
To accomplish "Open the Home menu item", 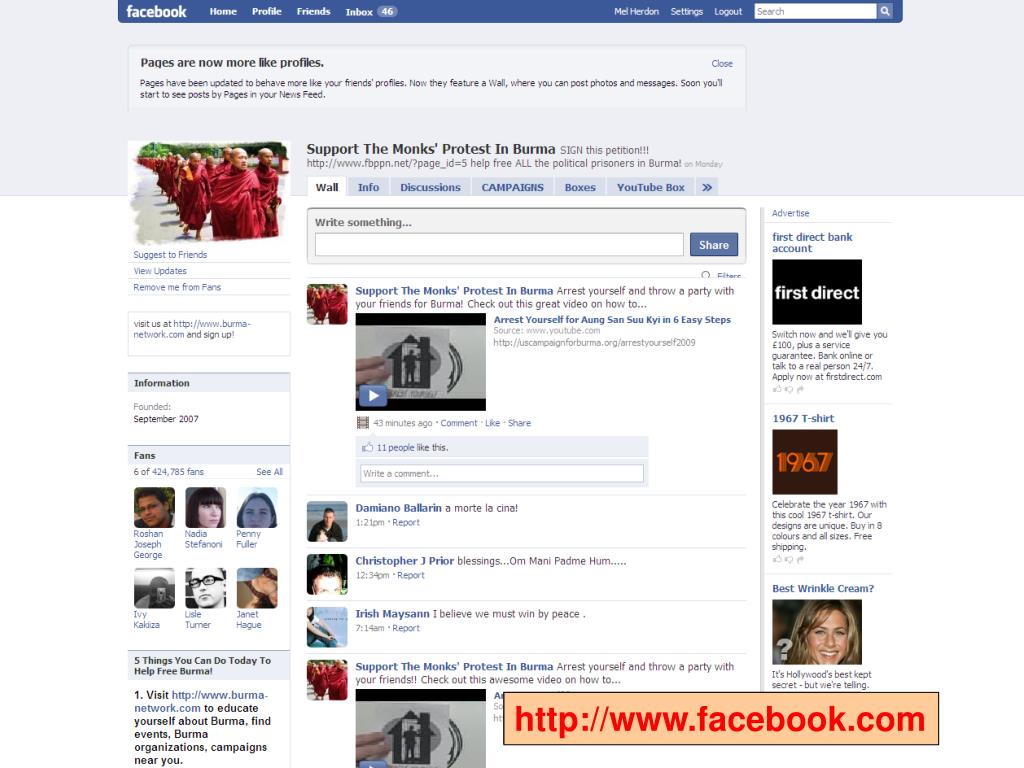I will point(223,11).
